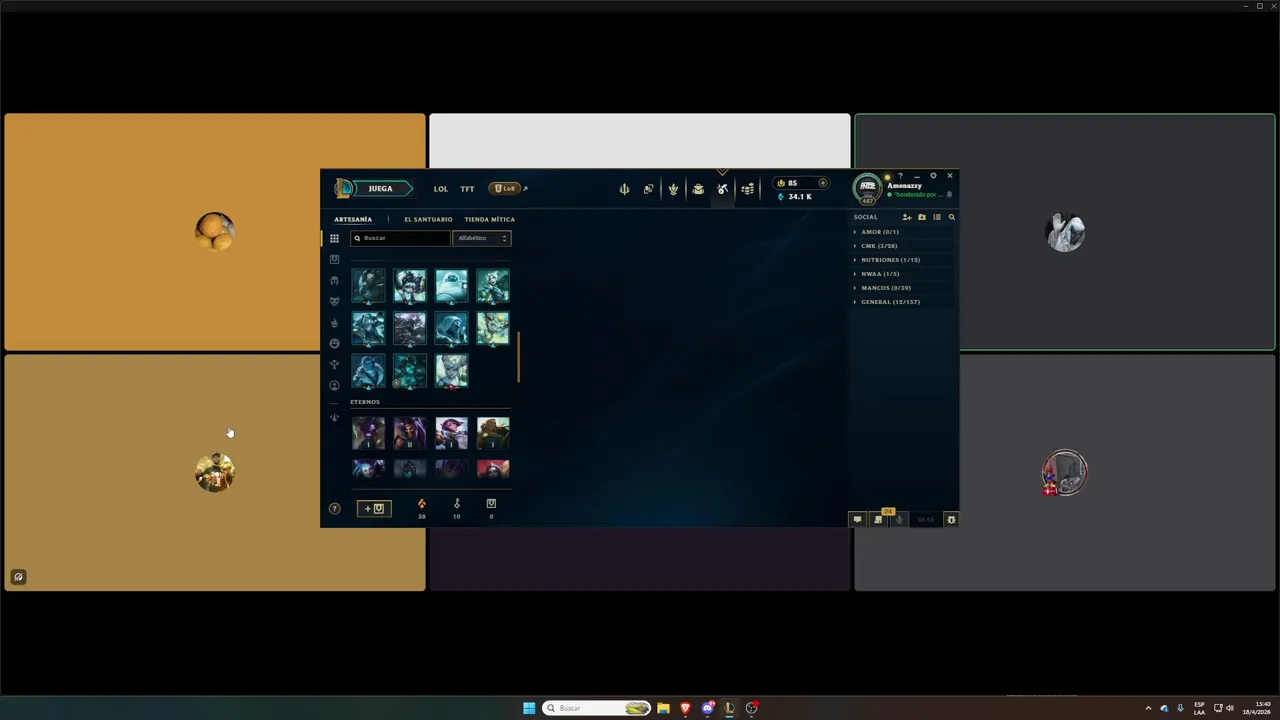Open the winged crest profile icon

pyautogui.click(x=673, y=188)
